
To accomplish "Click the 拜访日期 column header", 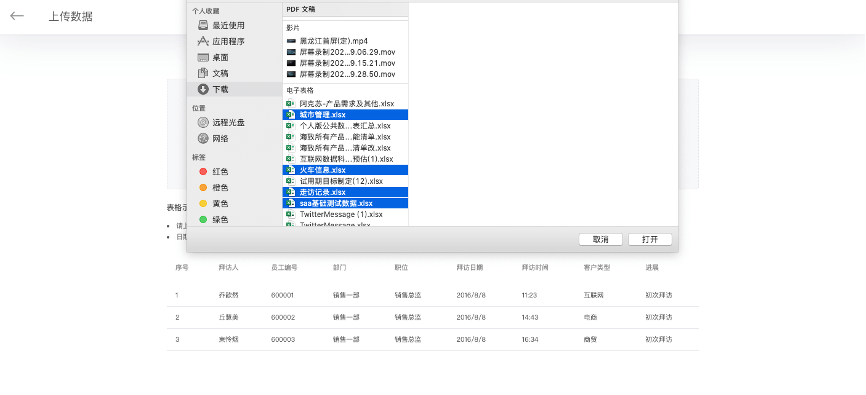I will tap(469, 267).
